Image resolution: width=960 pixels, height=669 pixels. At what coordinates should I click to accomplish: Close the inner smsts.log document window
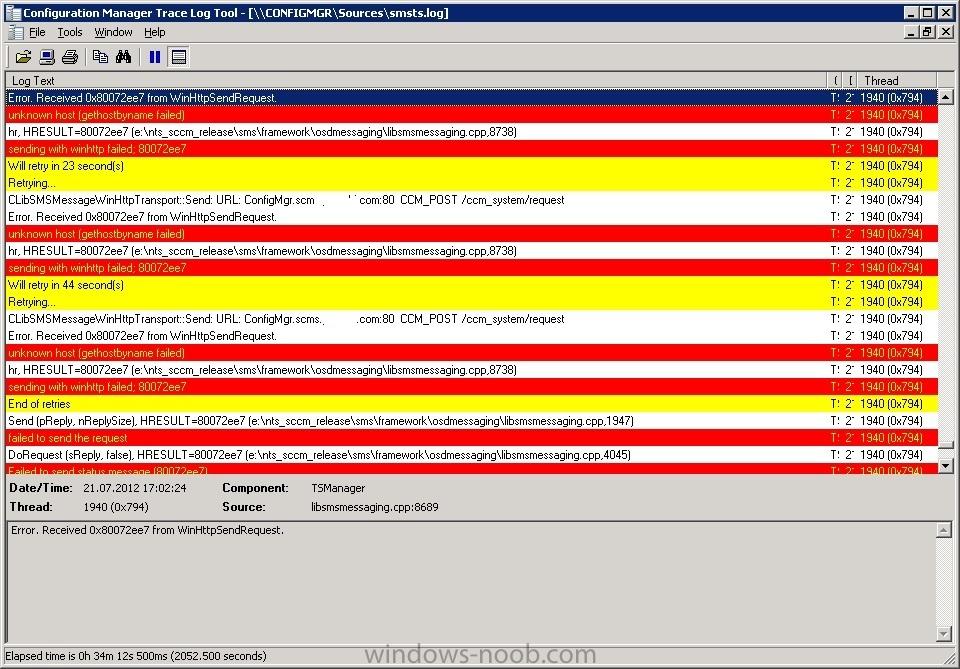pyautogui.click(x=947, y=32)
